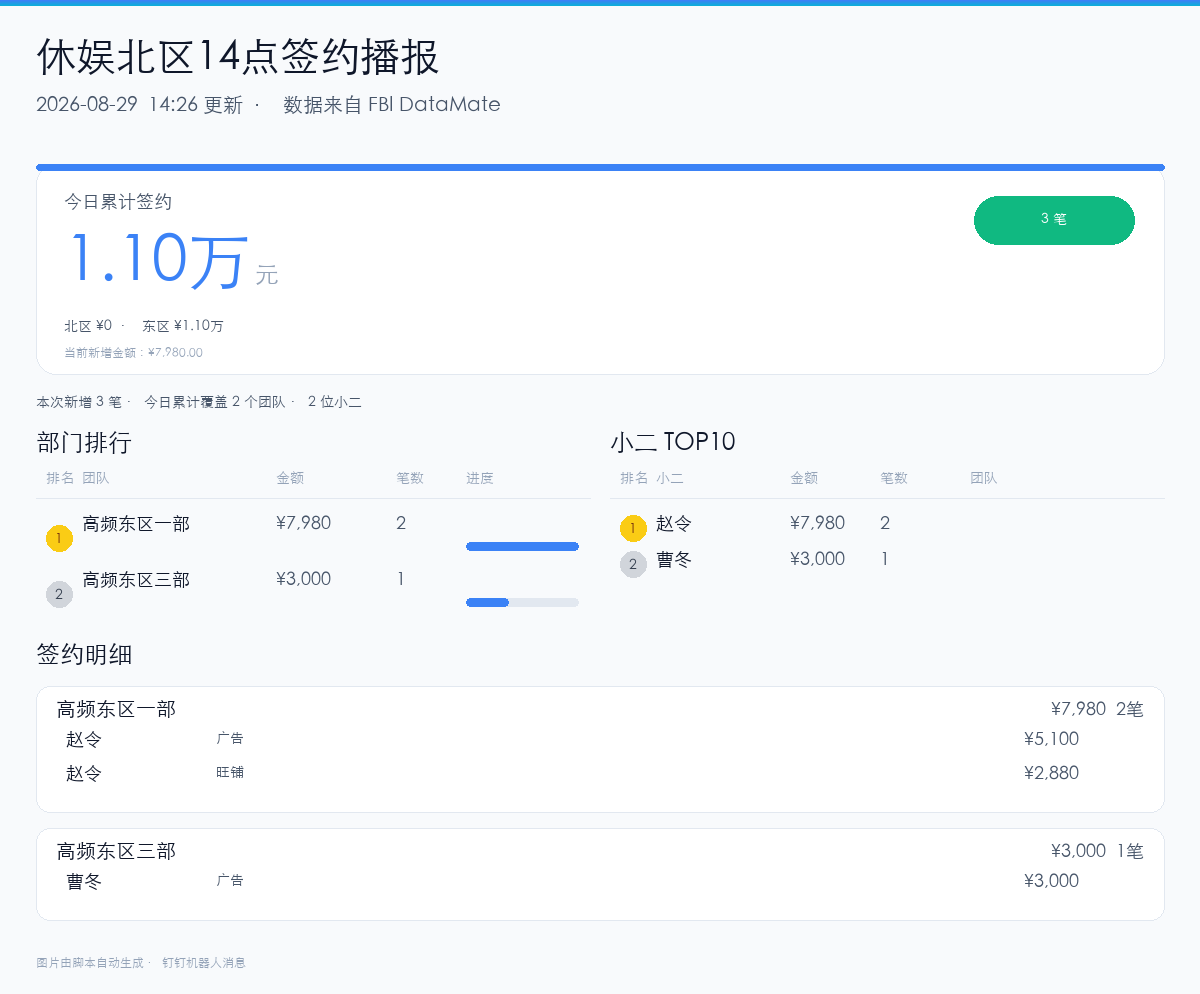Click ¥7,980 amount in 部门排行 row
This screenshot has height=994, width=1200.
[x=303, y=523]
